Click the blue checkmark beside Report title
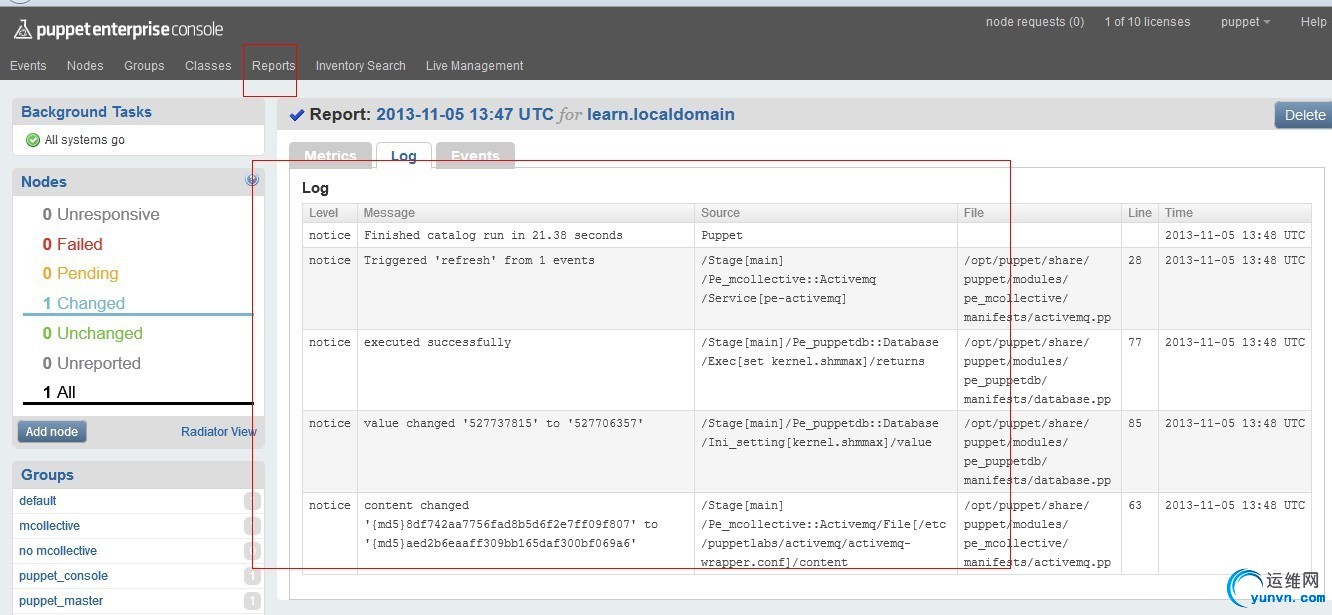This screenshot has height=615, width=1332. pos(297,115)
